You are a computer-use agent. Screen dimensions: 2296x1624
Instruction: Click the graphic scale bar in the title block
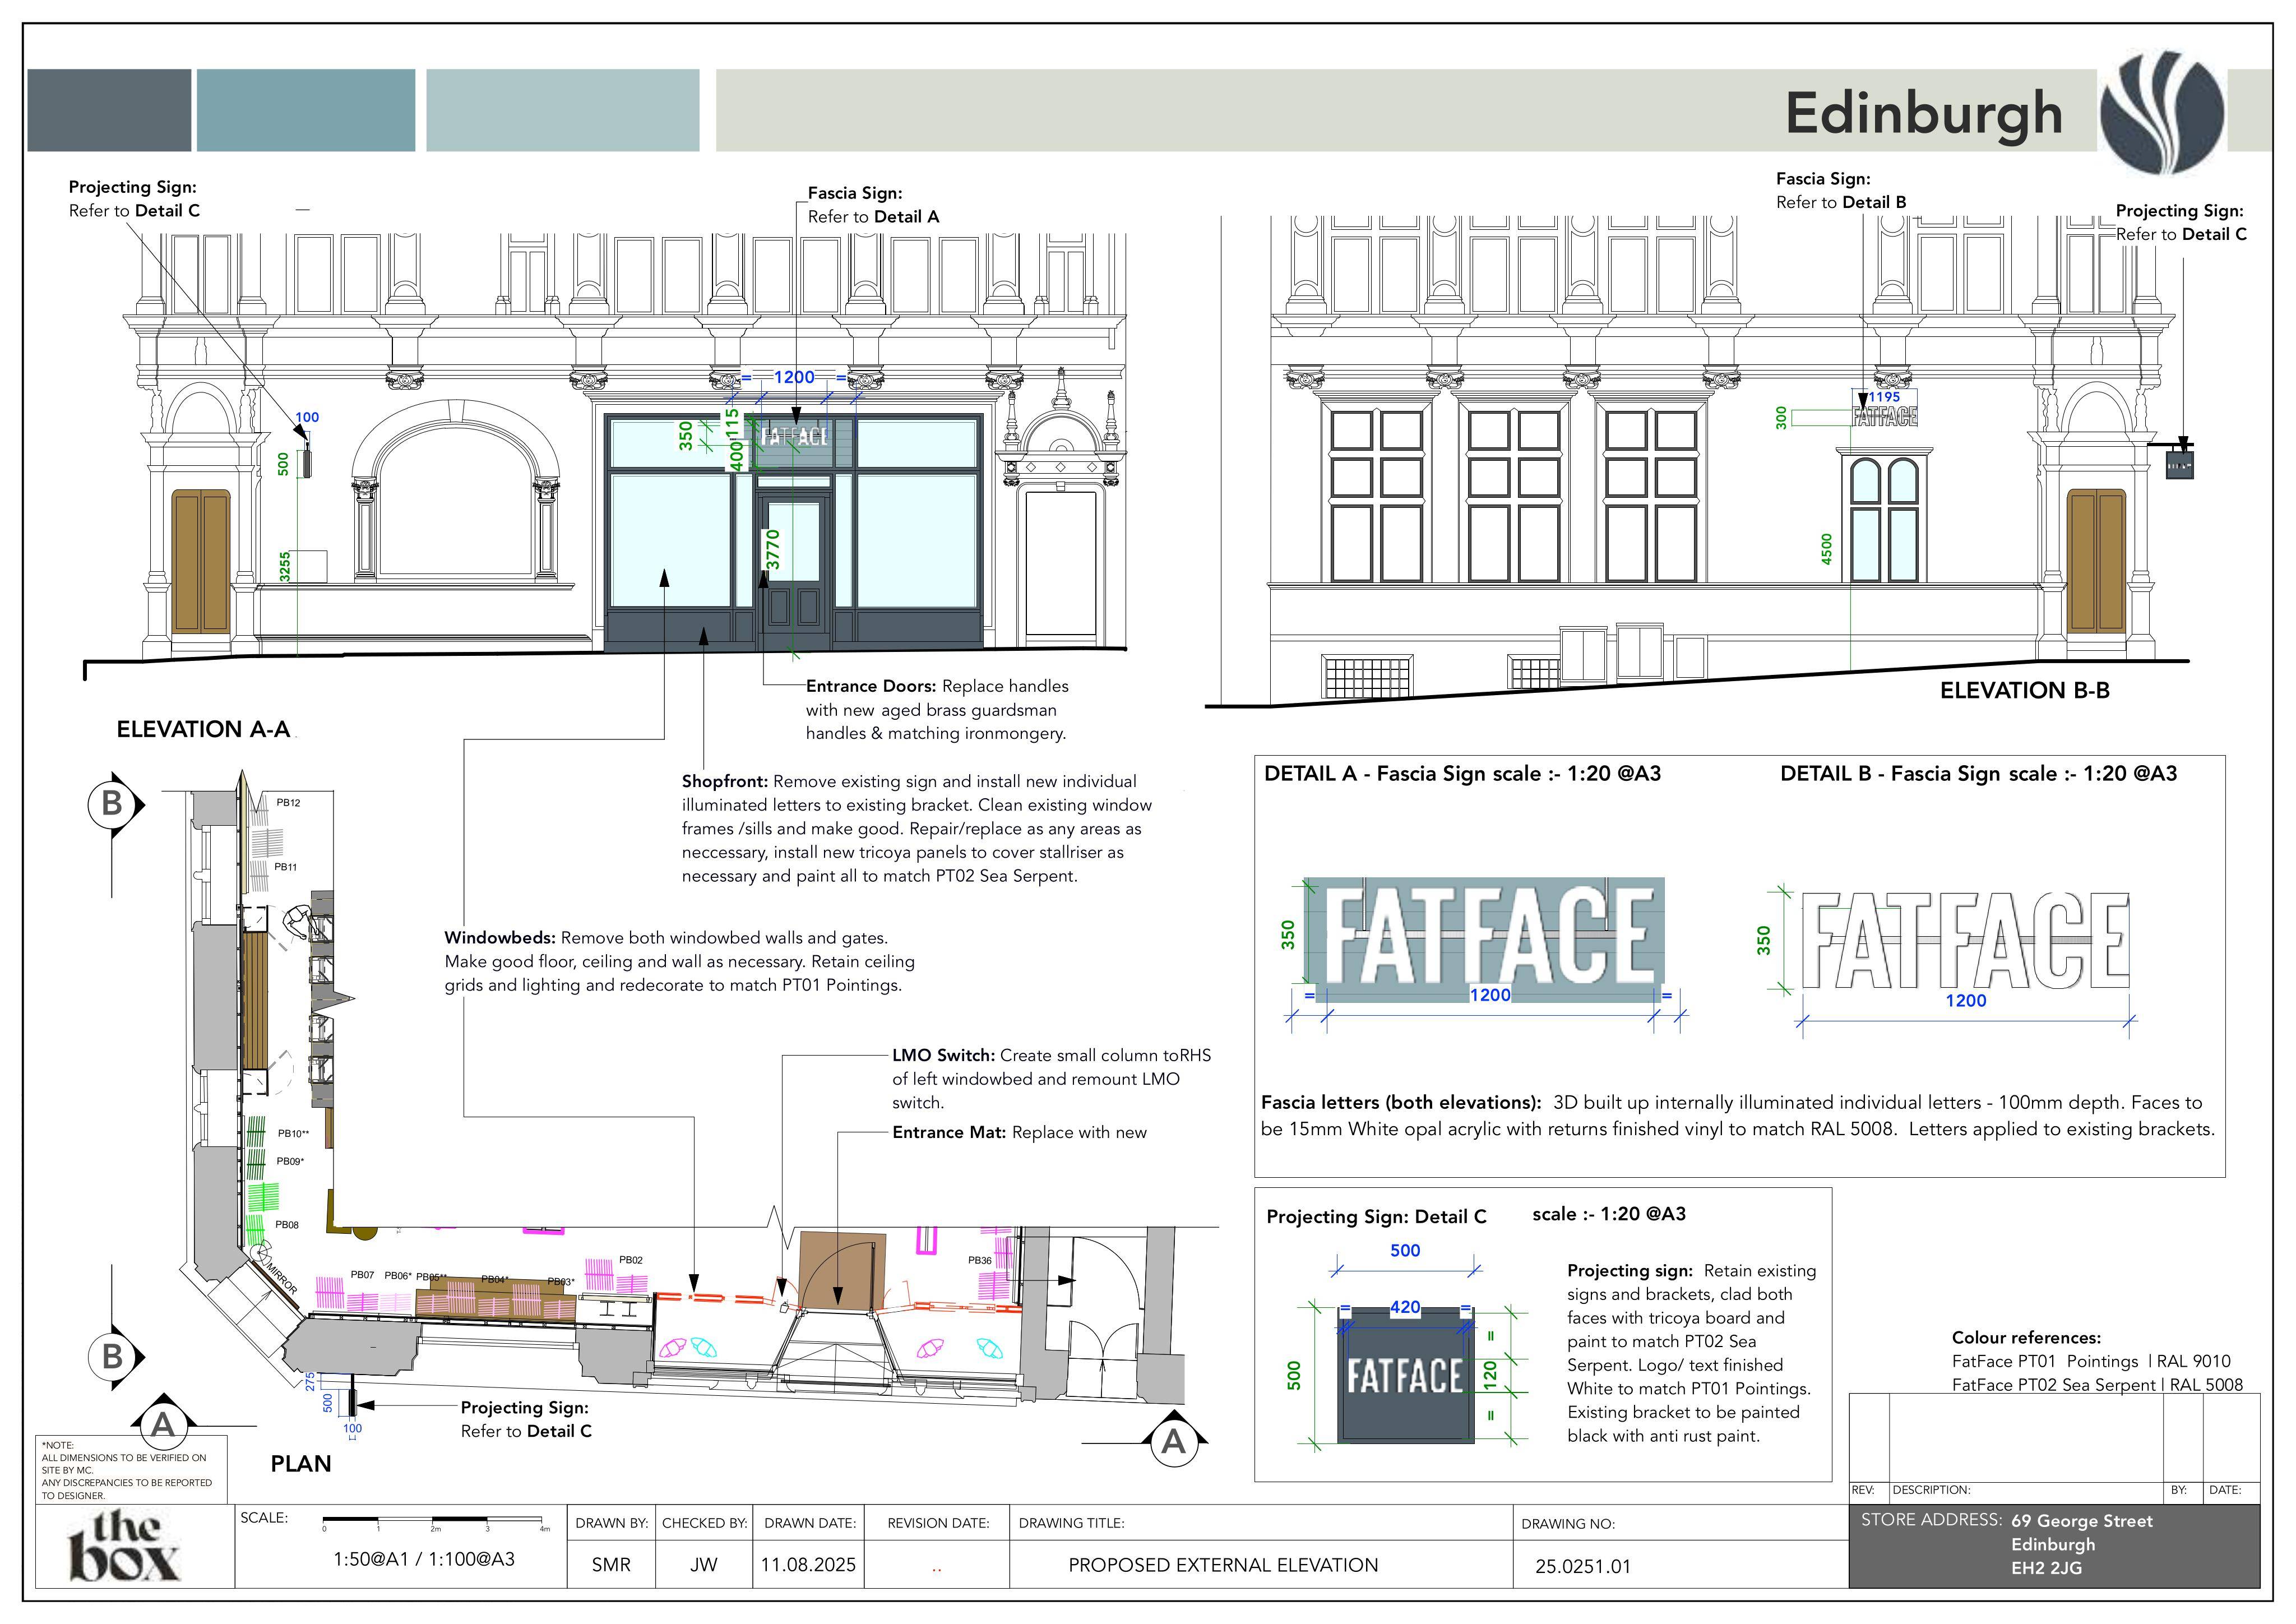click(x=434, y=1521)
